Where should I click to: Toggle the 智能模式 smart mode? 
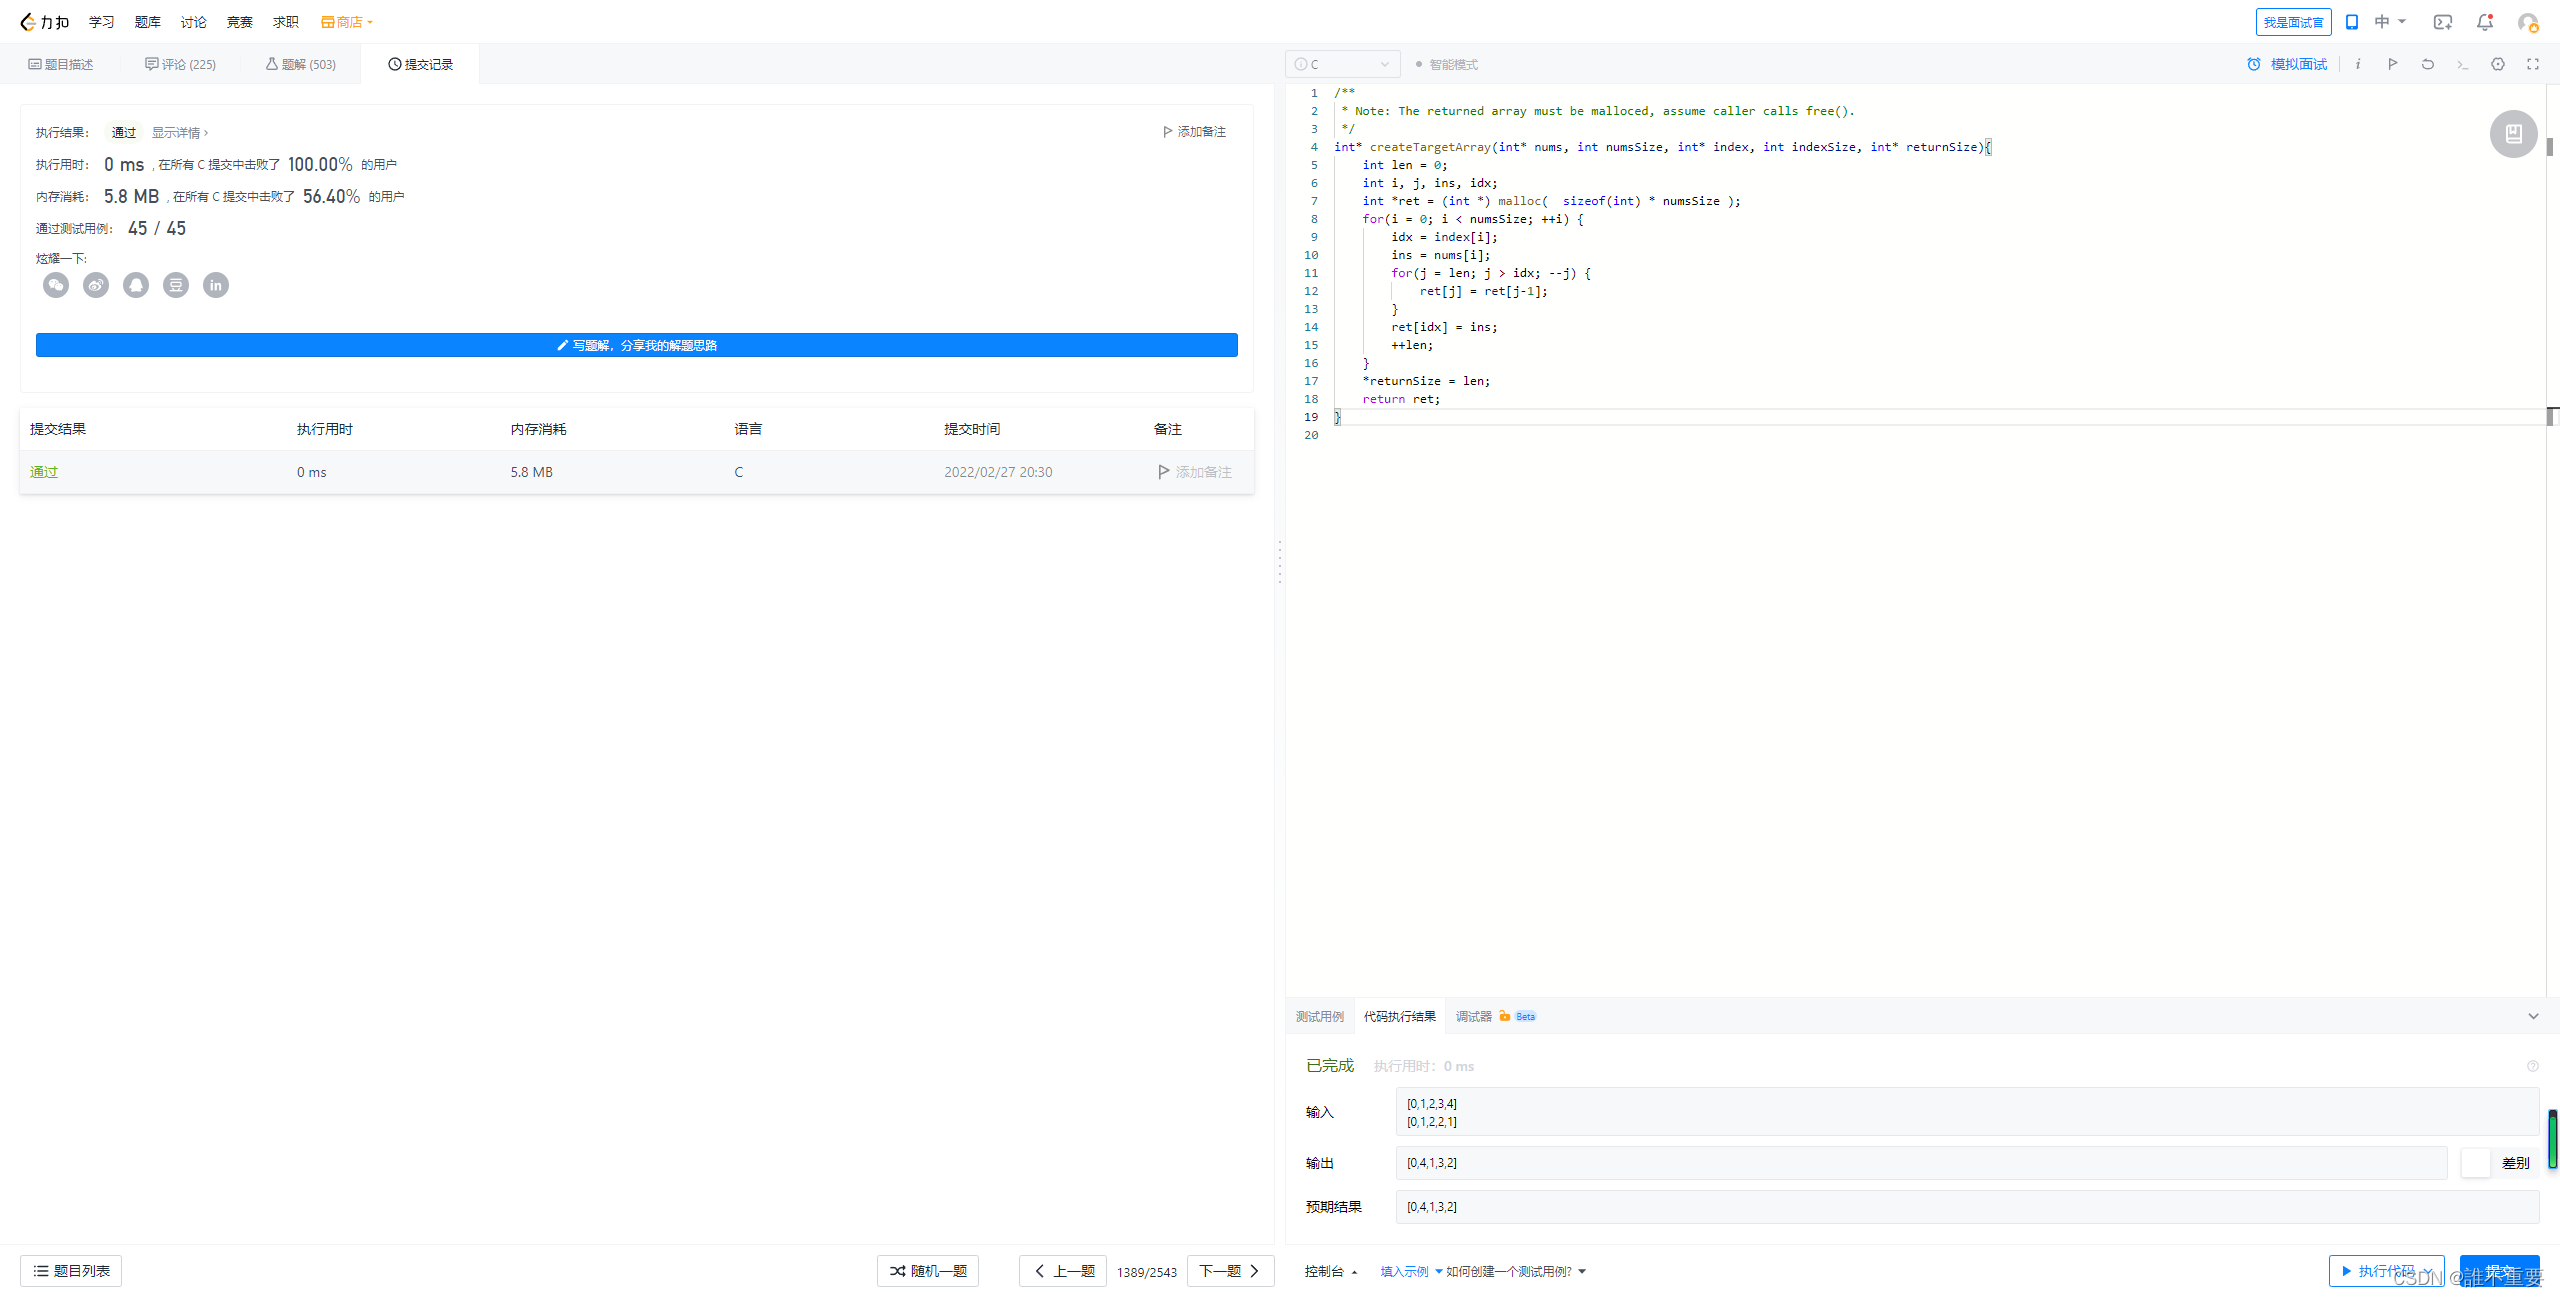[1446, 64]
